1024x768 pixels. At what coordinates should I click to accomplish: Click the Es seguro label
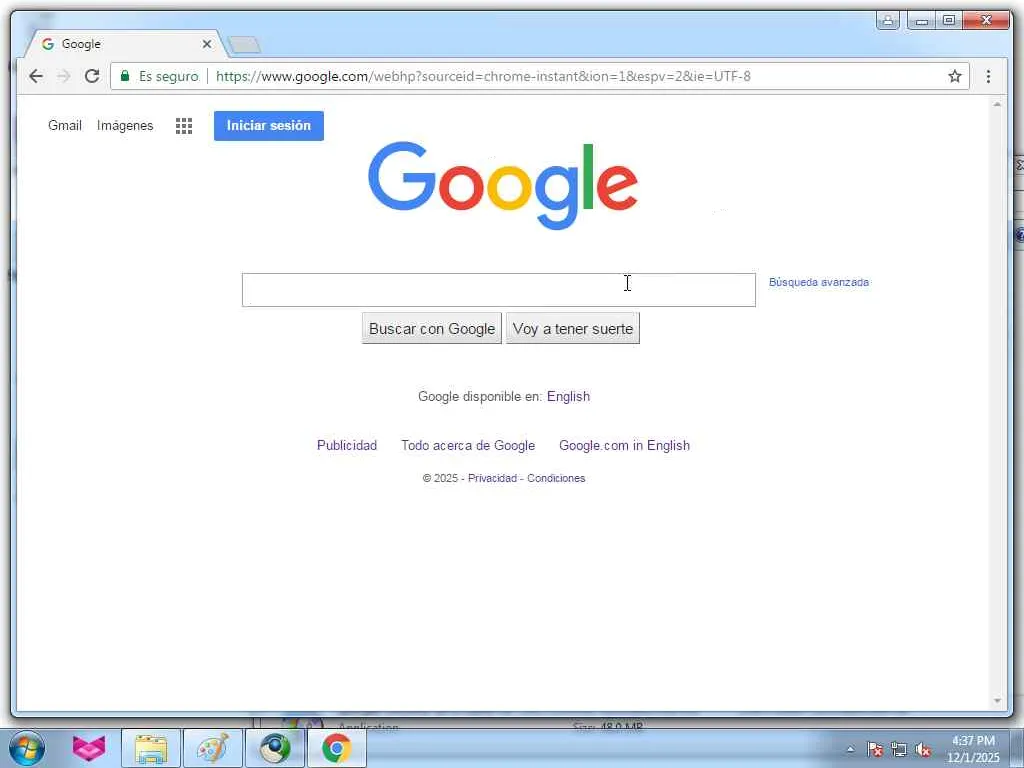click(168, 76)
